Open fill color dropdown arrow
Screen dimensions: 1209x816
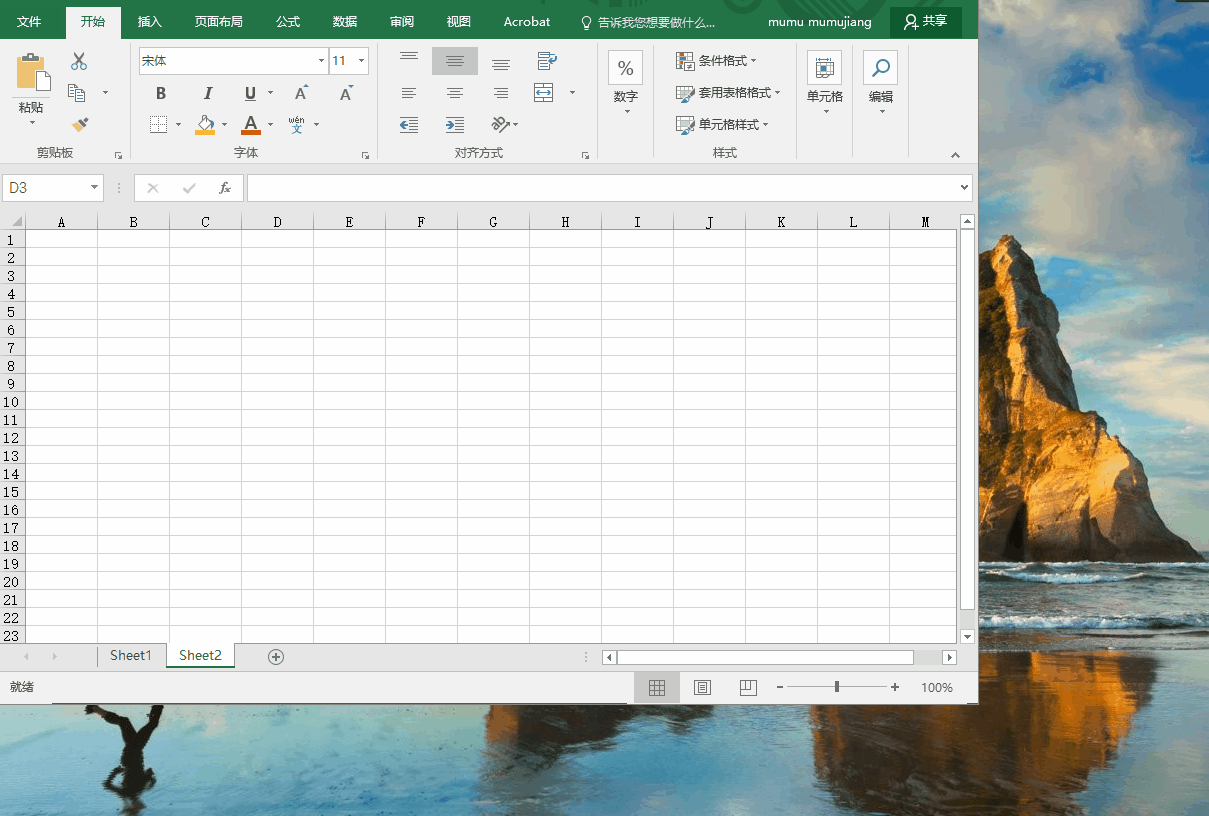[225, 125]
